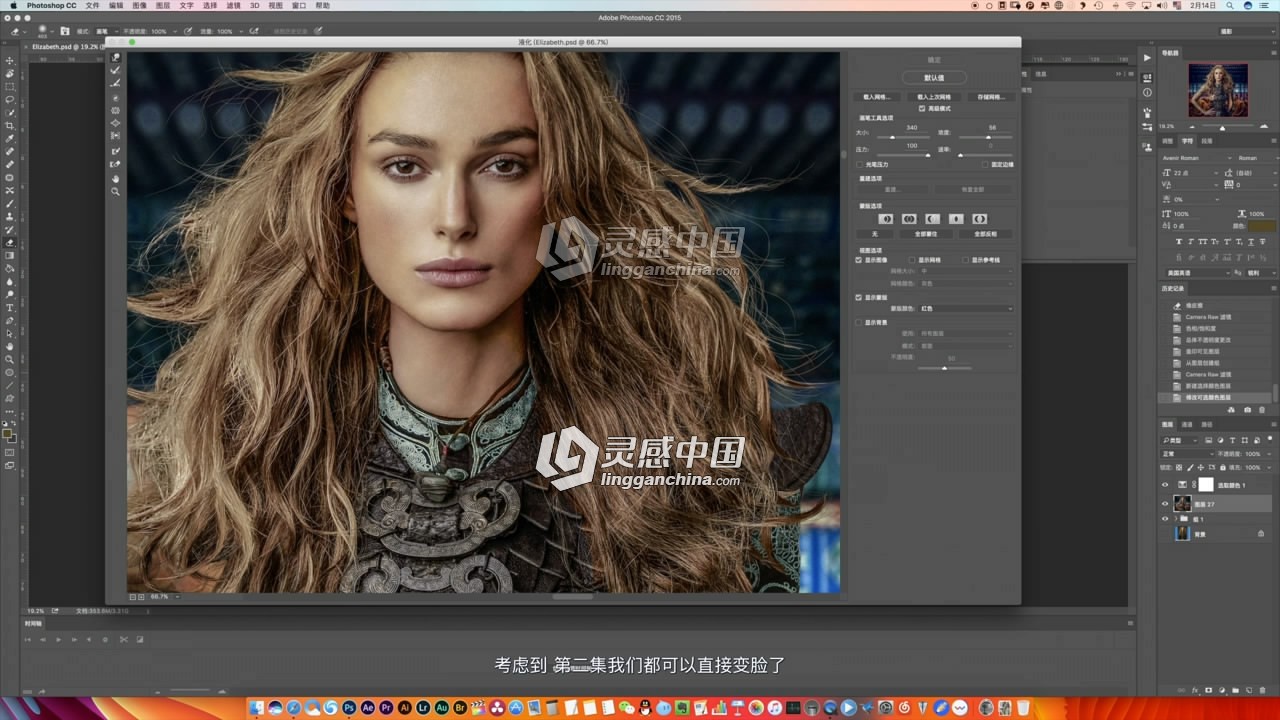Click the Invert All button
1280x720 pixels.
coord(987,234)
